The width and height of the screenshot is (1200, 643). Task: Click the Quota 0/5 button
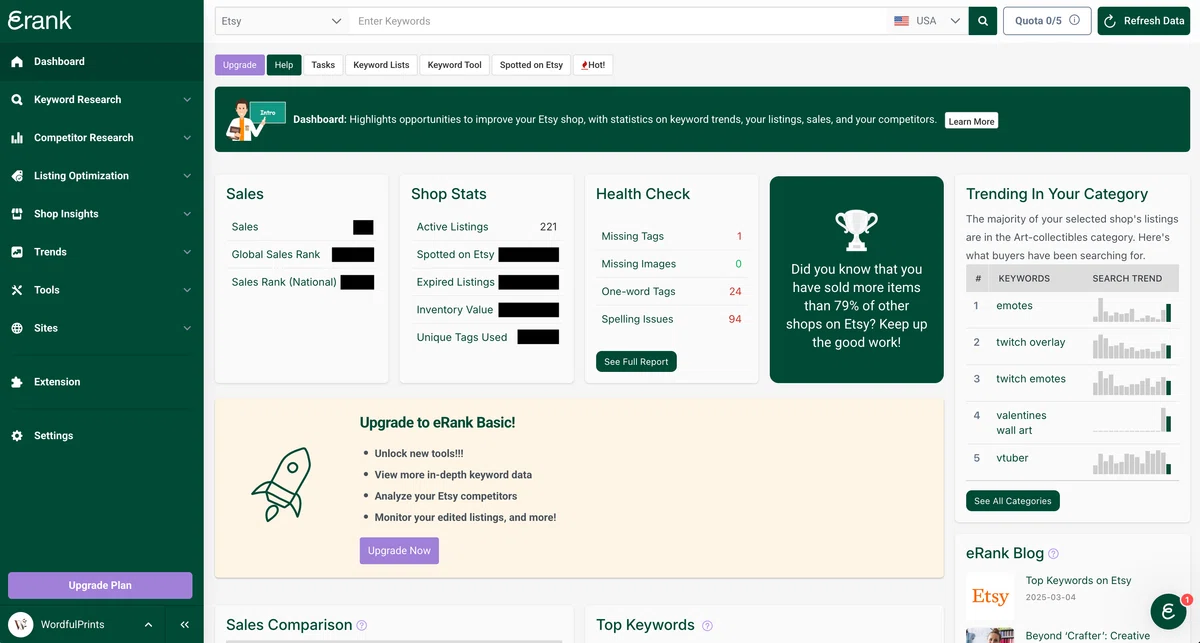click(x=1046, y=21)
